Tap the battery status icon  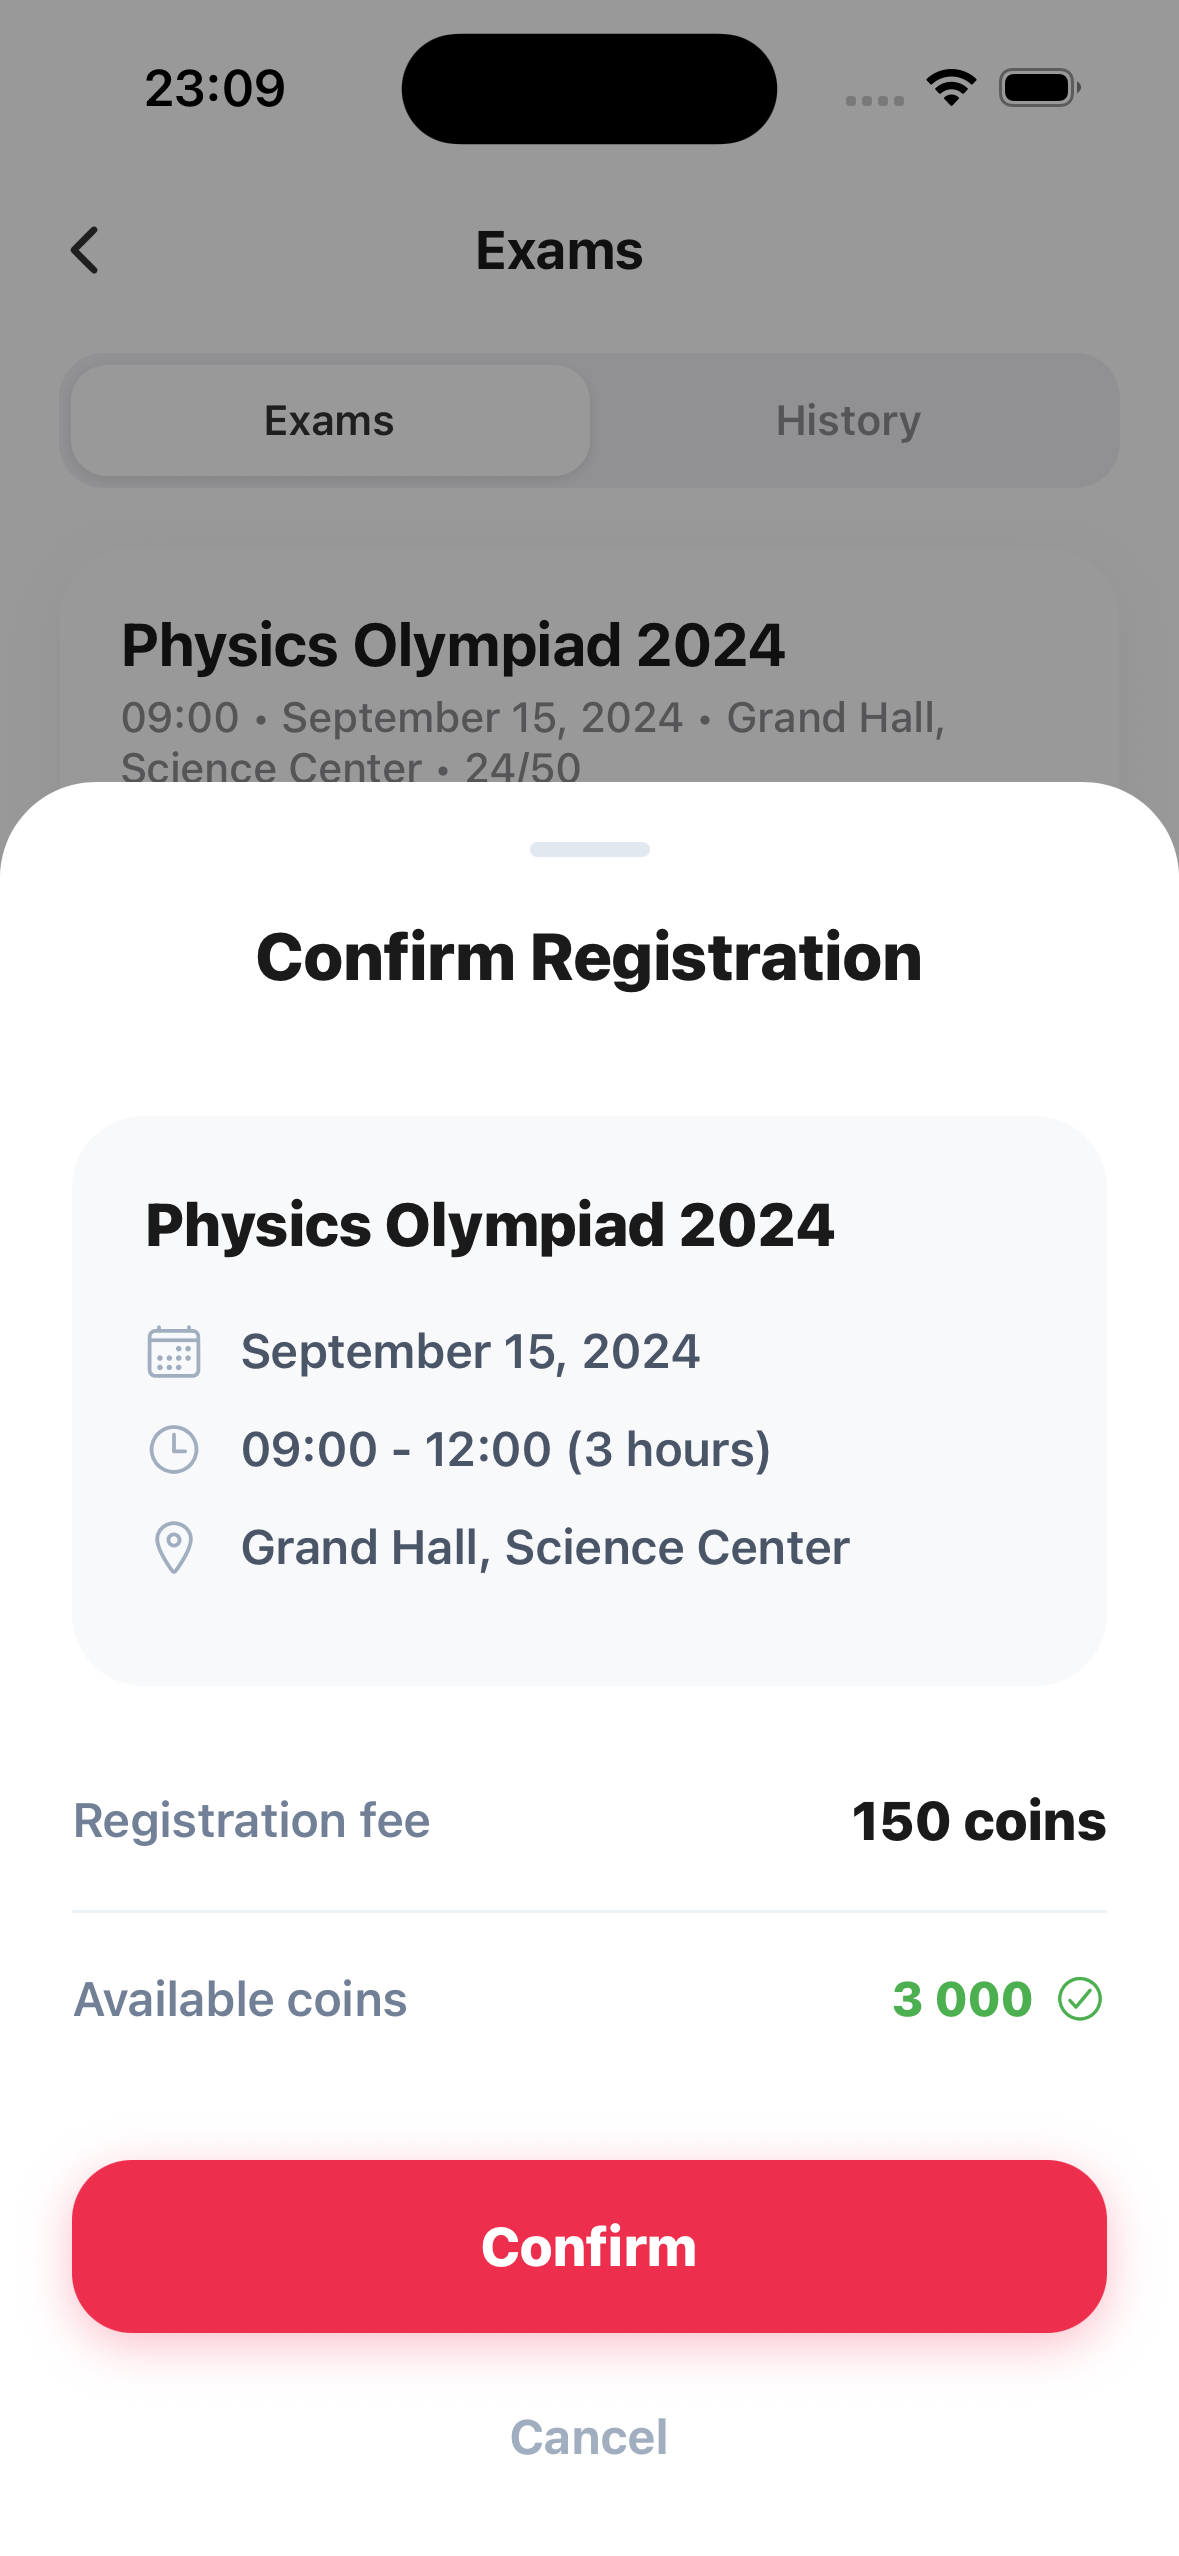1039,88
